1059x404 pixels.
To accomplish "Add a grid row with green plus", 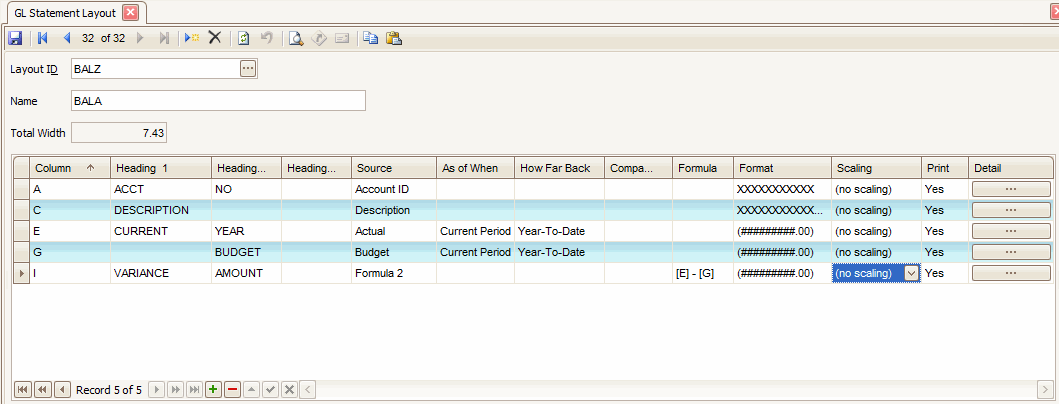I will click(213, 389).
